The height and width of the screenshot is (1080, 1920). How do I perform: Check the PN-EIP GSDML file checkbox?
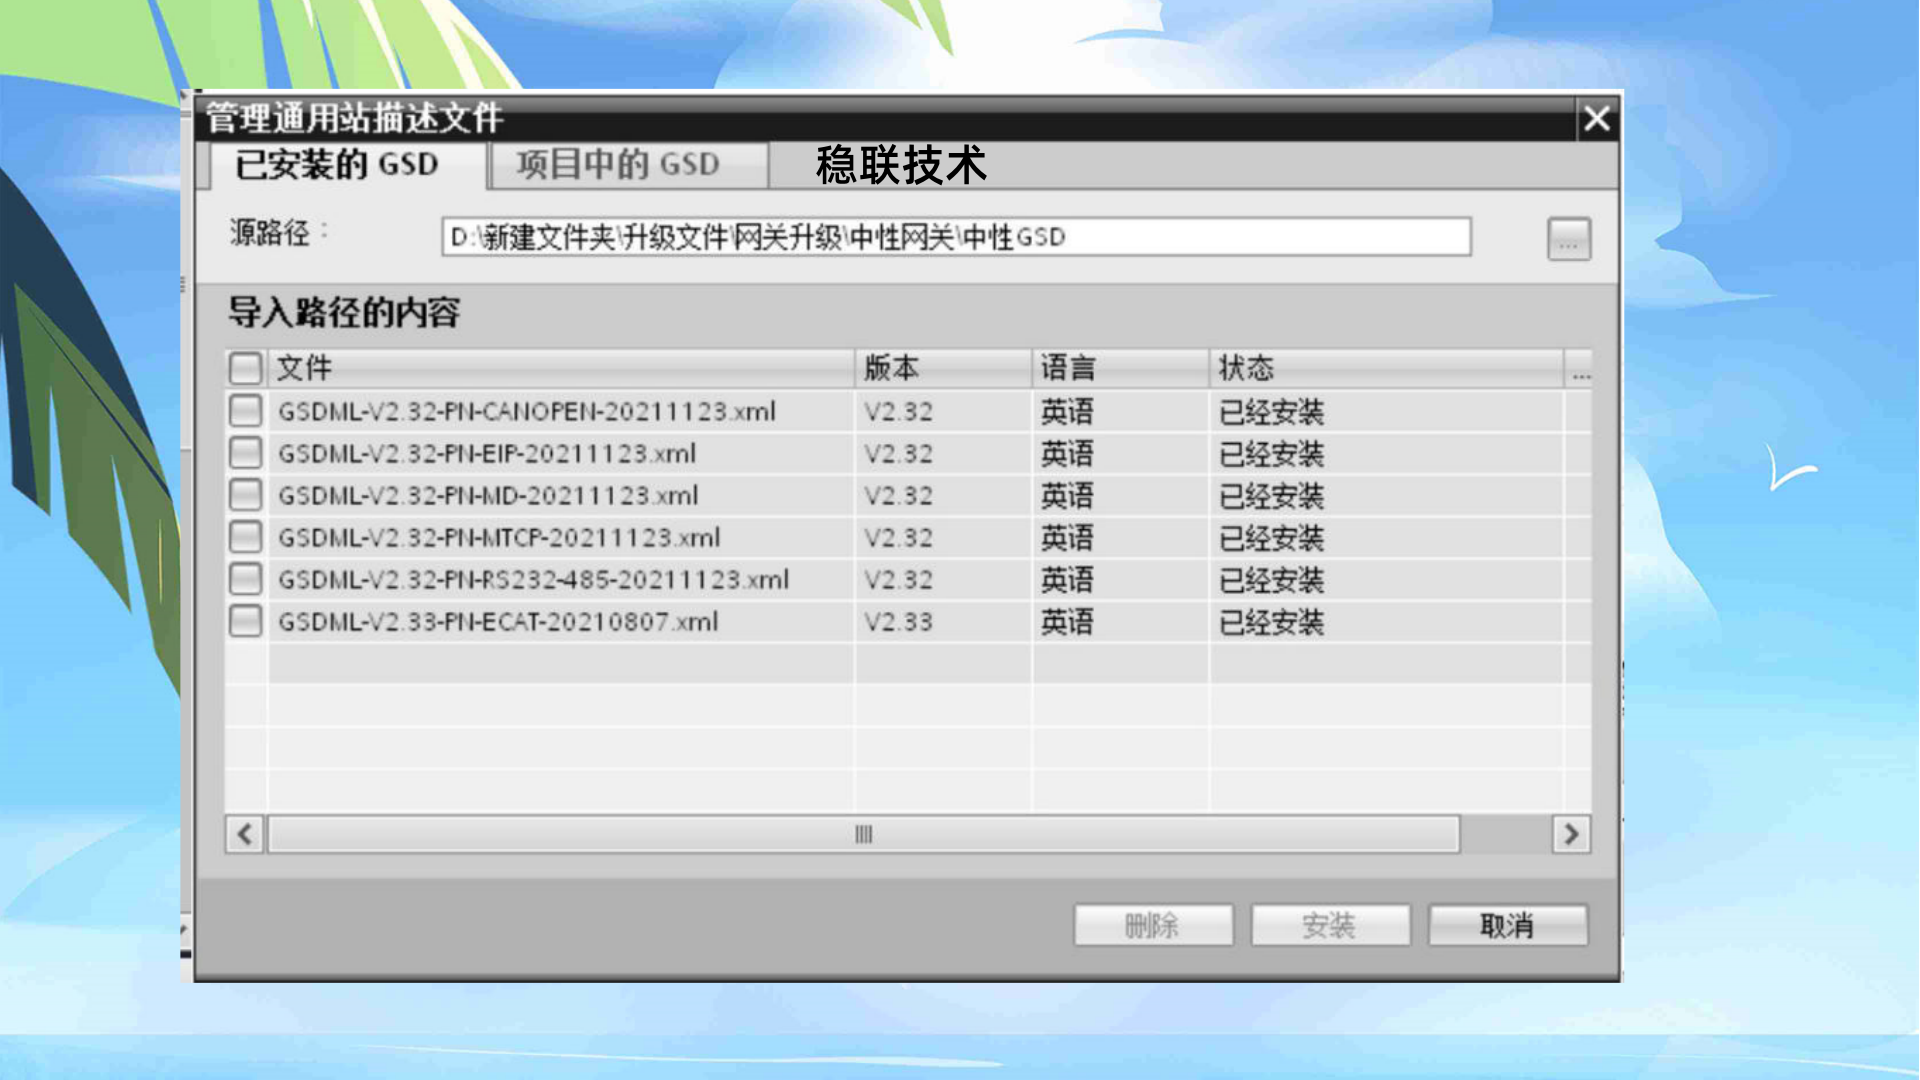[x=245, y=453]
